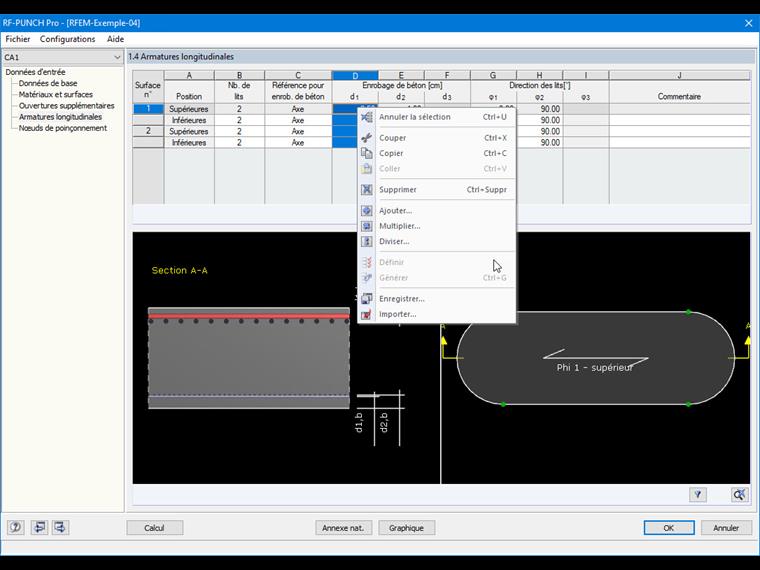760x570 pixels.
Task: Go to previous input window icon
Action: pyautogui.click(x=39, y=527)
